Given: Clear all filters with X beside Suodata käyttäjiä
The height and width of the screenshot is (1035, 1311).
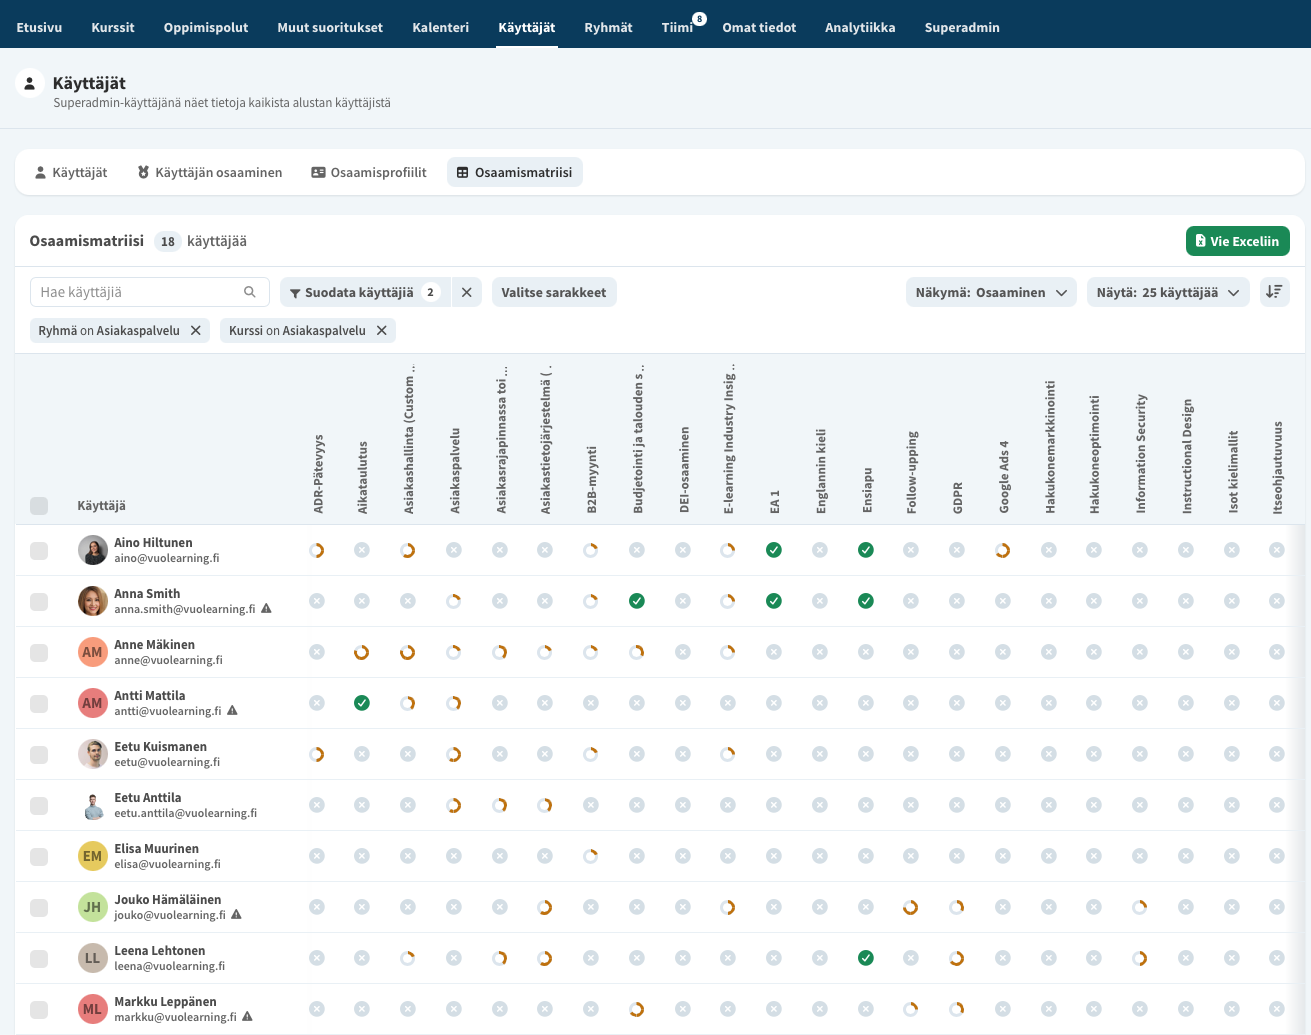Looking at the screenshot, I should click(467, 292).
